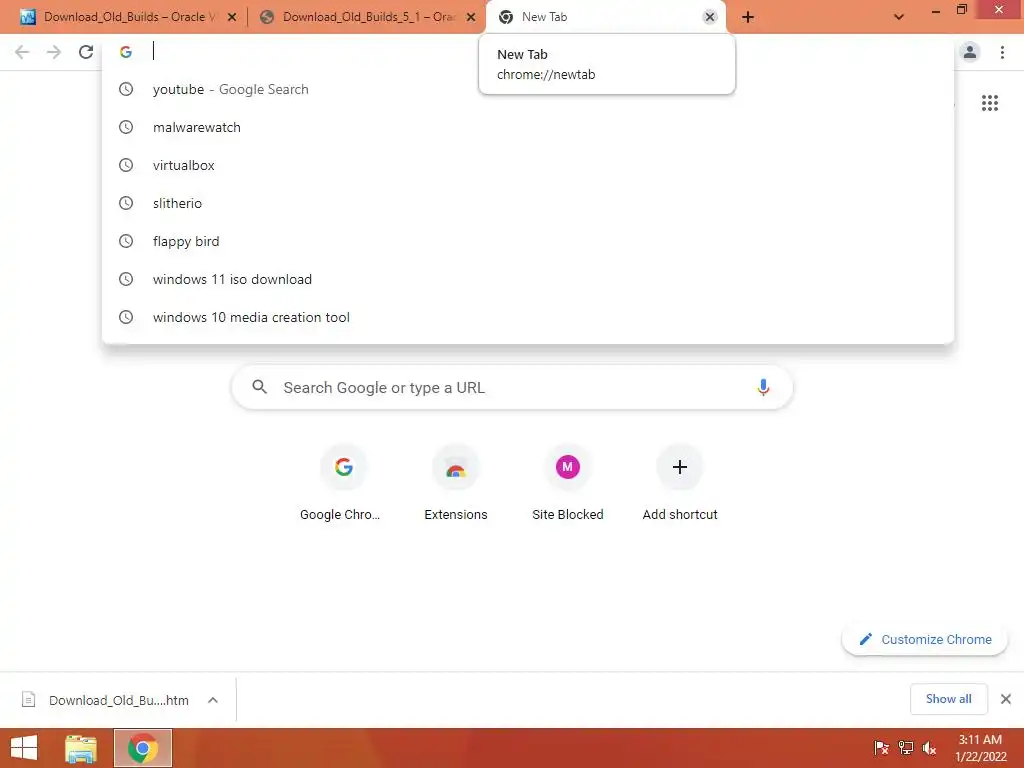Close the Download_Old_Builds_5_1 tab
Viewport: 1024px width, 768px height.
click(x=471, y=17)
